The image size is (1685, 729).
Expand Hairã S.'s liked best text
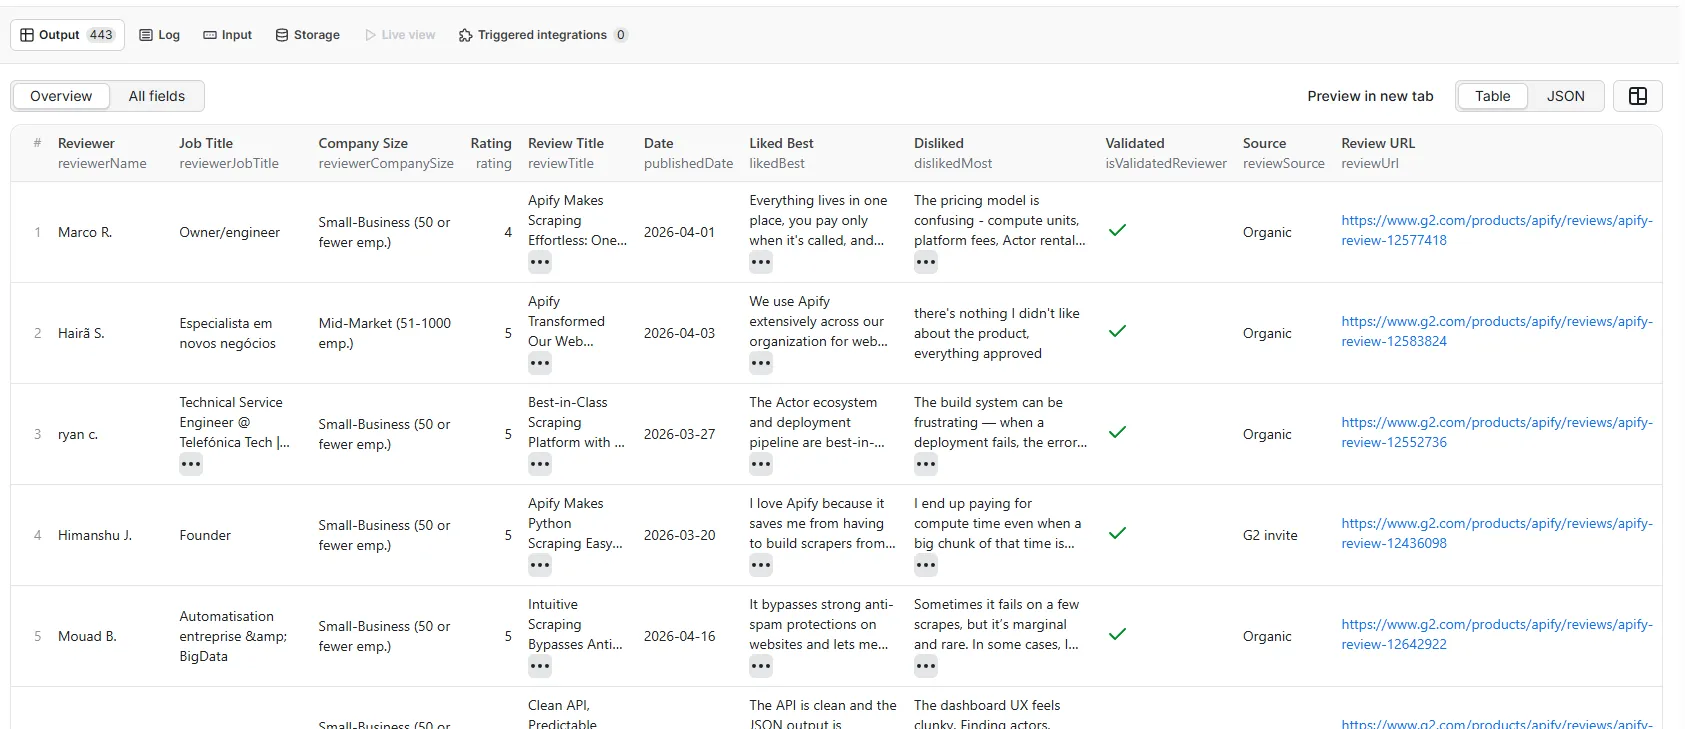761,364
